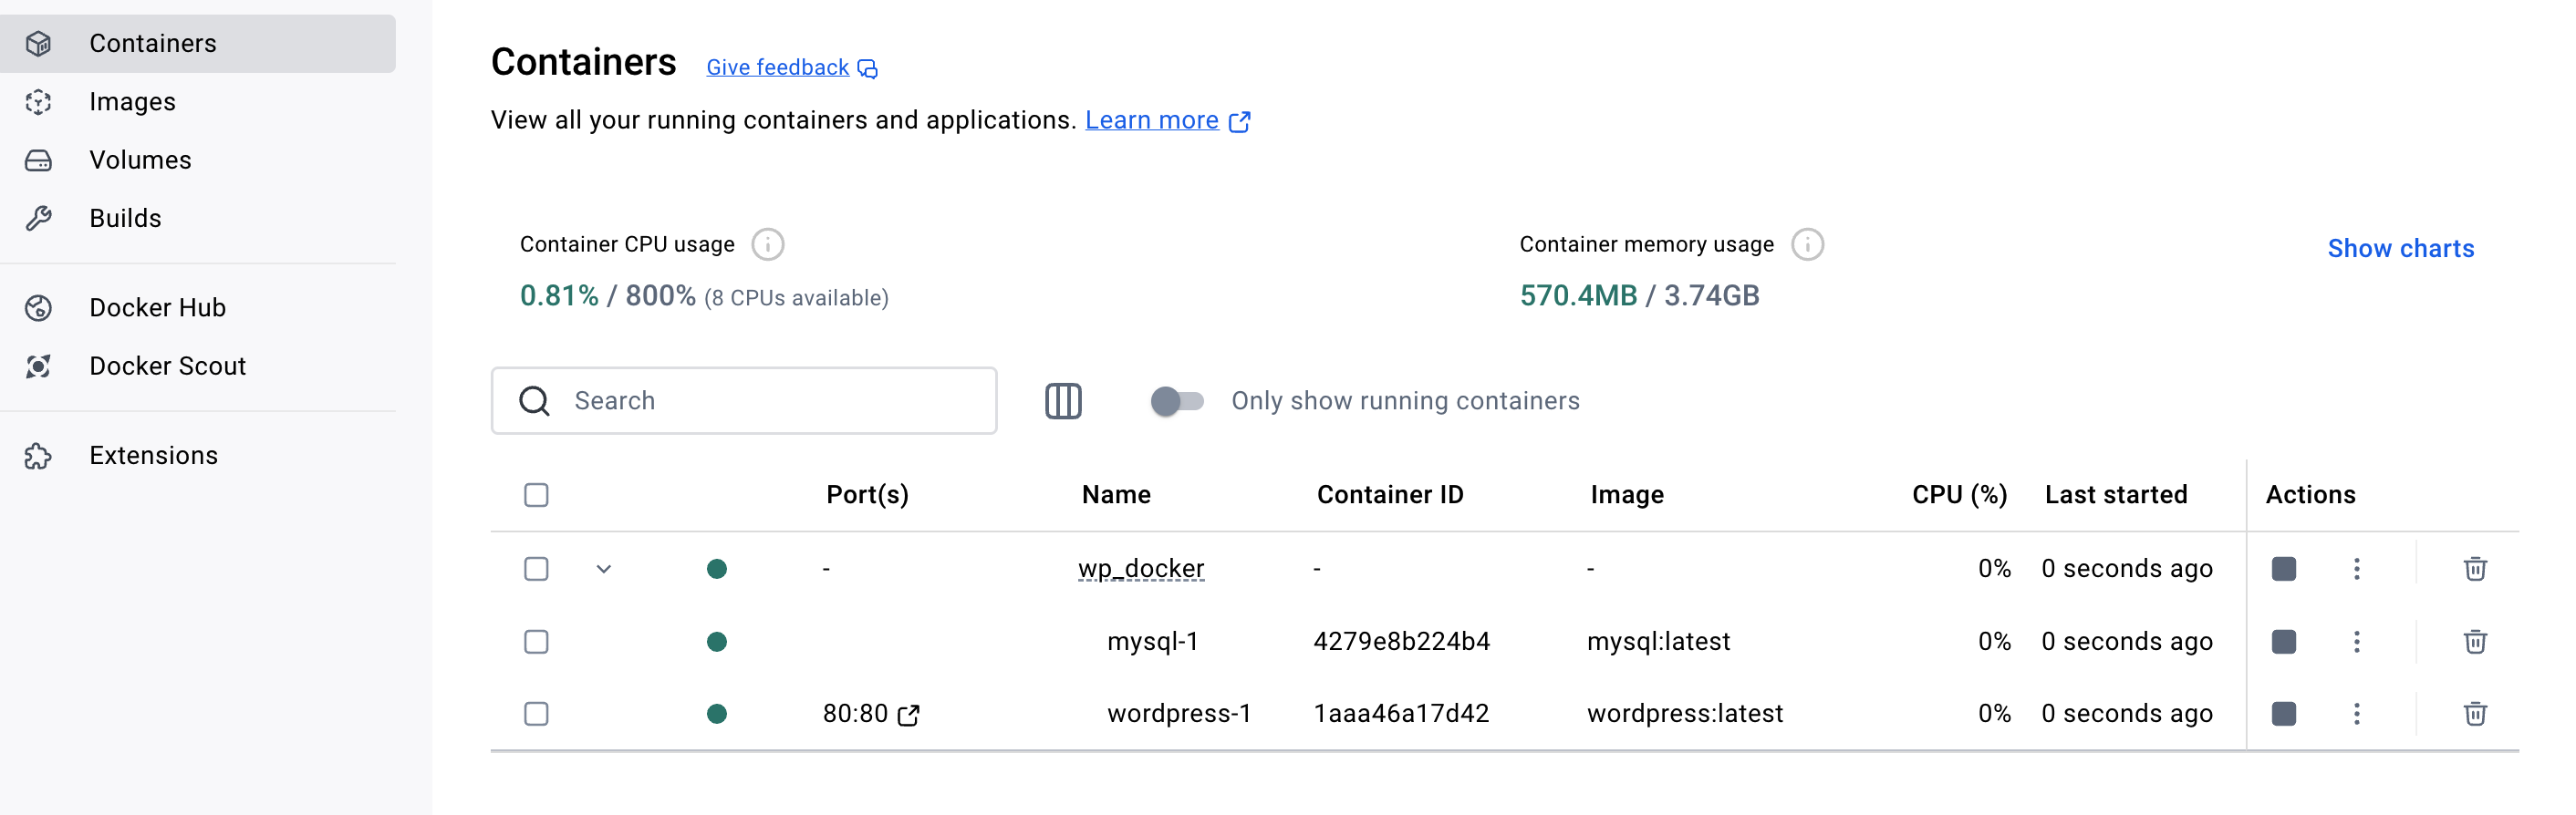Open more actions for wordpress-1
The height and width of the screenshot is (815, 2576).
(x=2356, y=714)
